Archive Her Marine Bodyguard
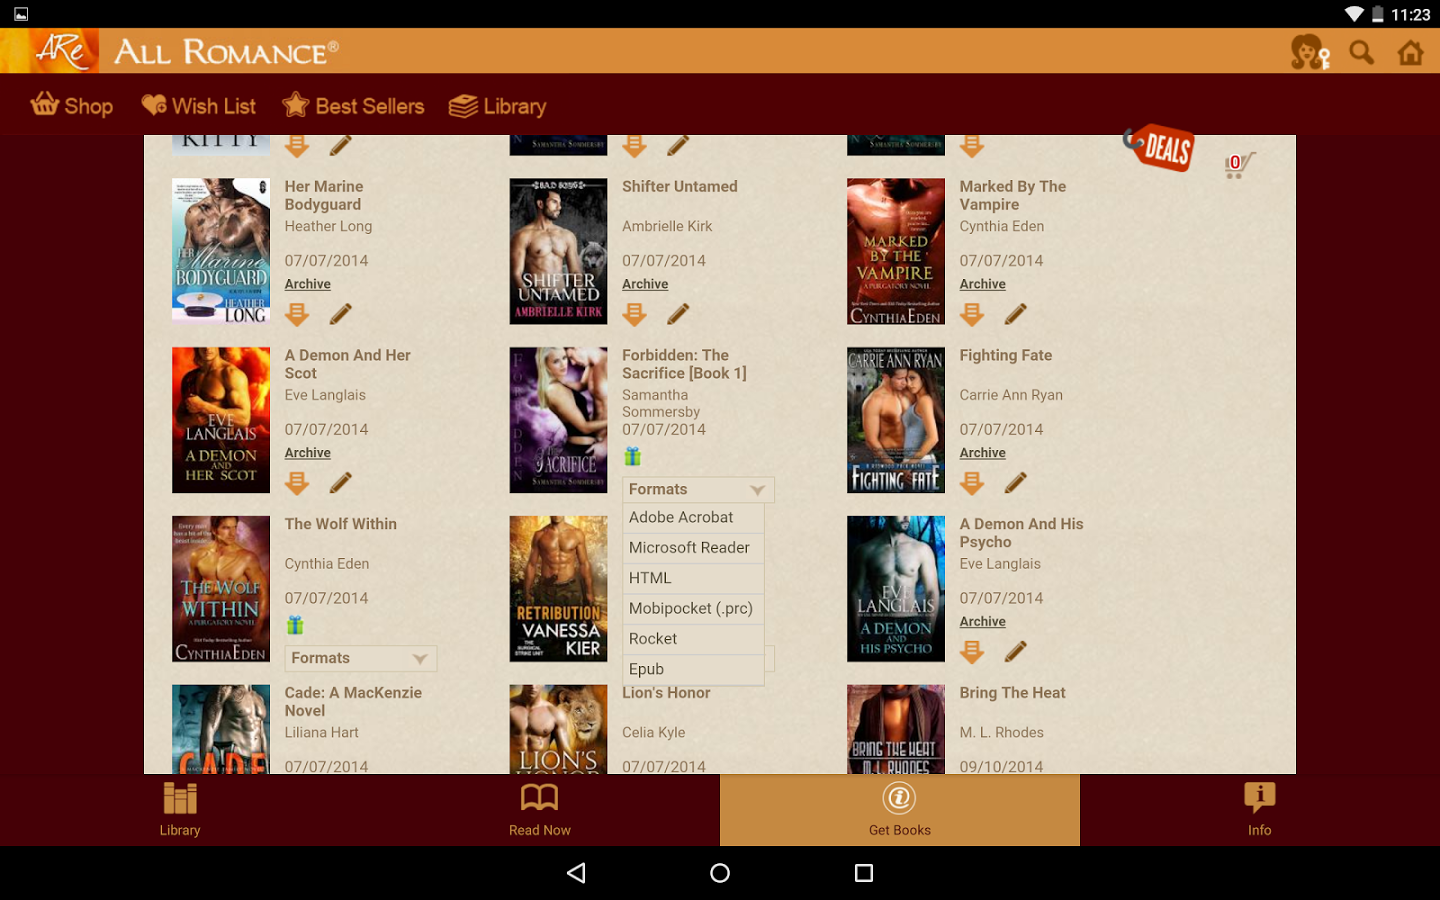 308,284
